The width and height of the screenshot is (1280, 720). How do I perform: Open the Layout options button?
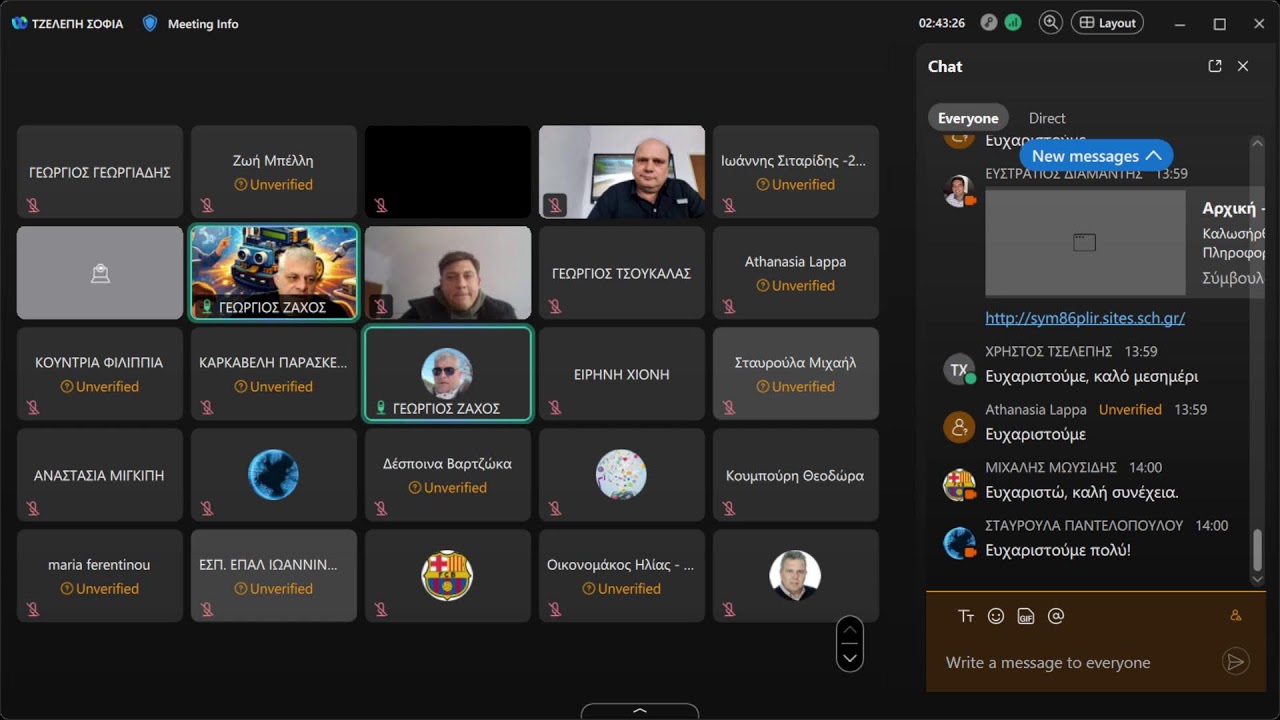[x=1107, y=23]
